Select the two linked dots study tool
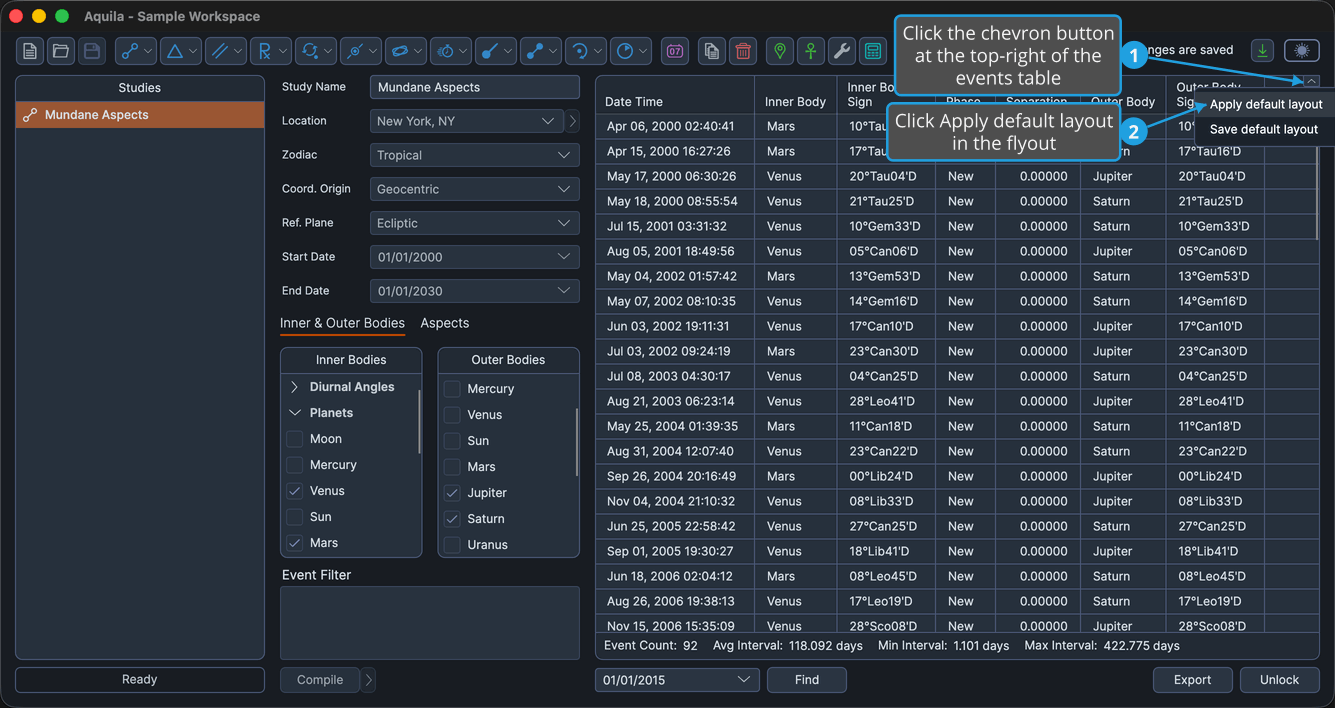Screen dimensions: 1335x708 tap(541, 51)
